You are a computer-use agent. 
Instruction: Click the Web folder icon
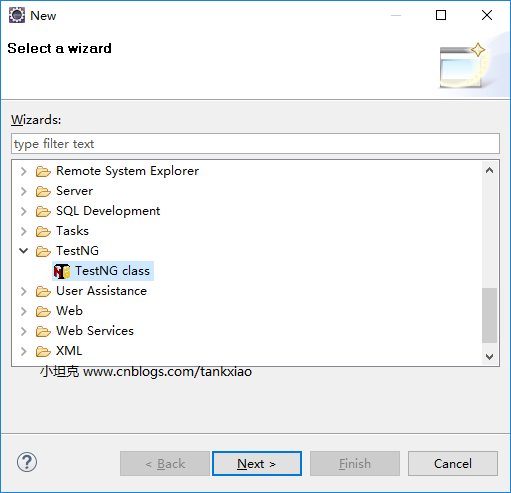click(43, 311)
